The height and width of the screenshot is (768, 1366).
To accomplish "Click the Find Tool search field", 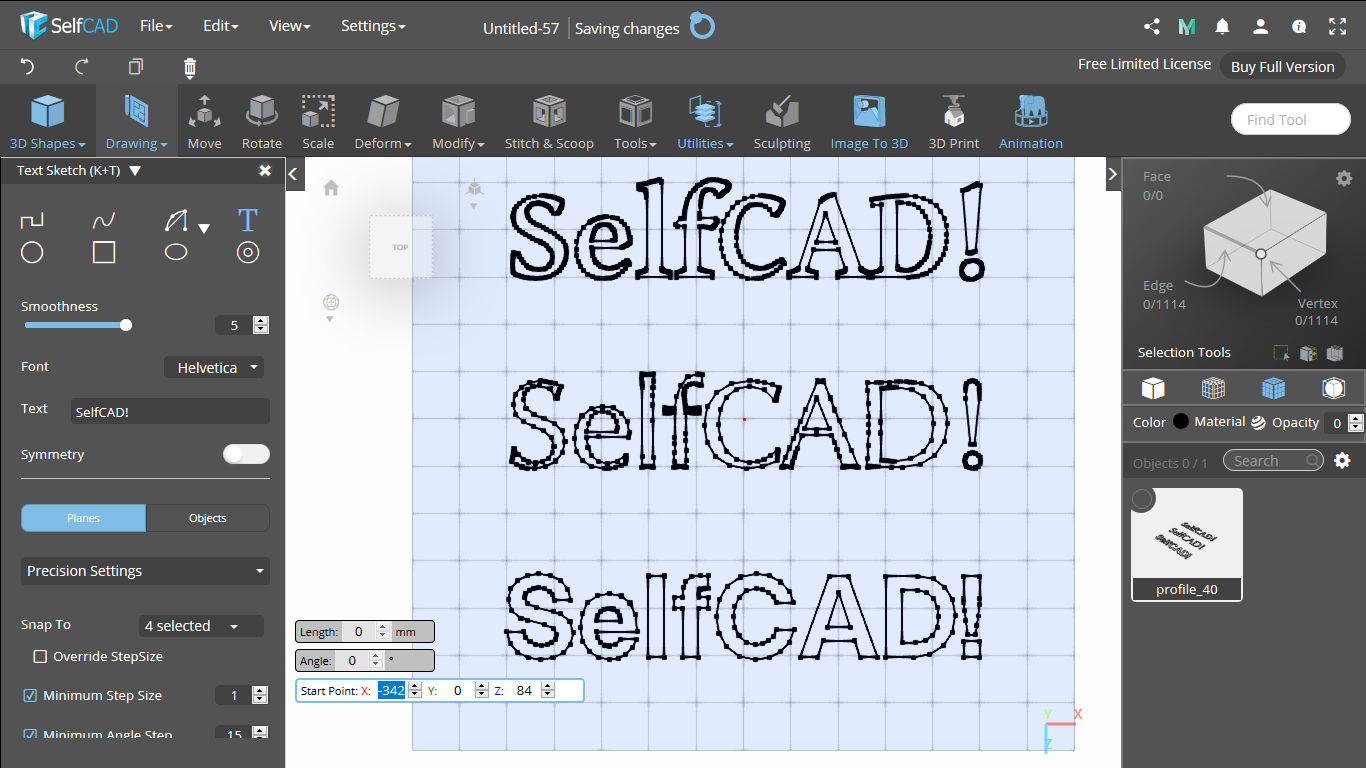I will [1291, 119].
